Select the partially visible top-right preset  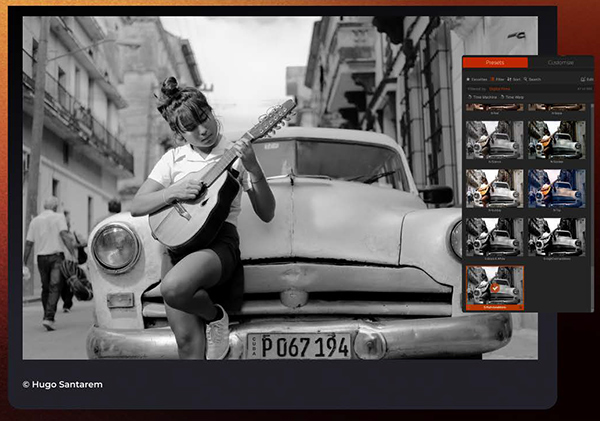(x=557, y=108)
